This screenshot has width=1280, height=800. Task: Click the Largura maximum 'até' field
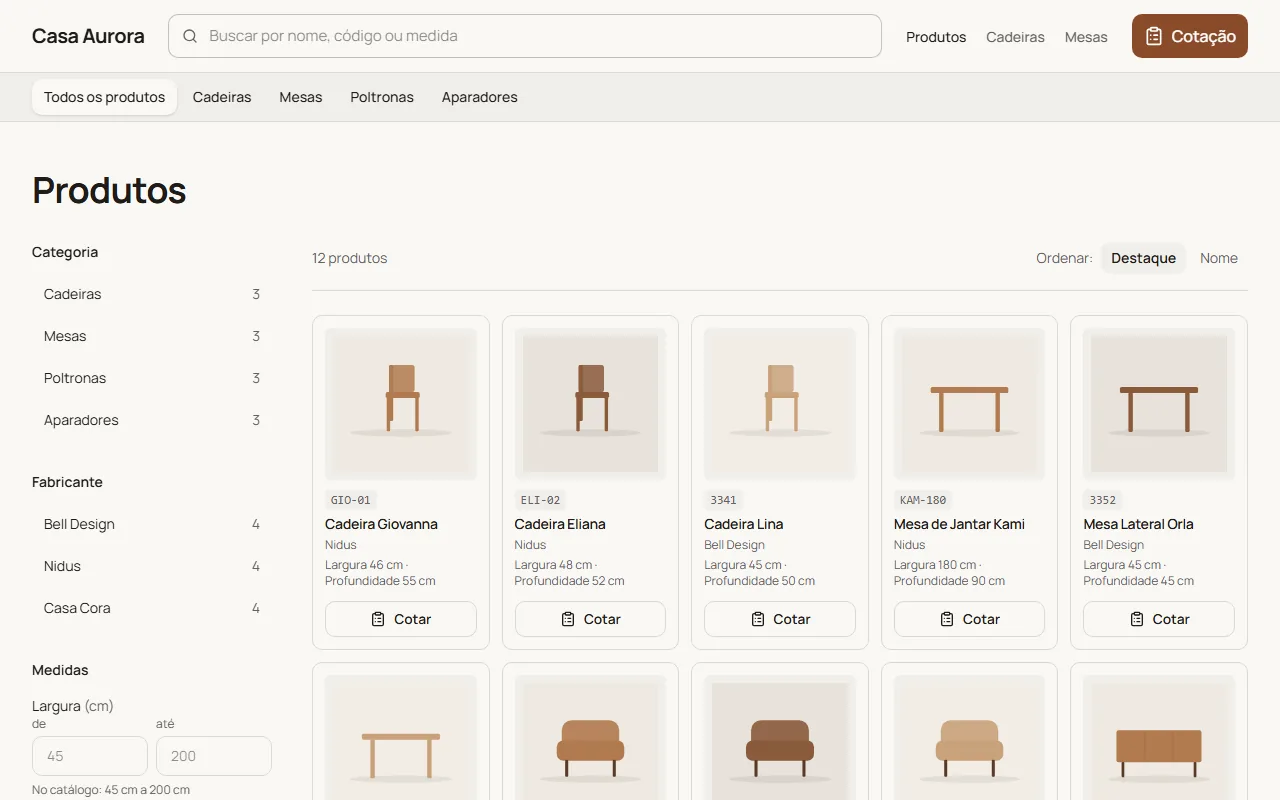(x=214, y=756)
